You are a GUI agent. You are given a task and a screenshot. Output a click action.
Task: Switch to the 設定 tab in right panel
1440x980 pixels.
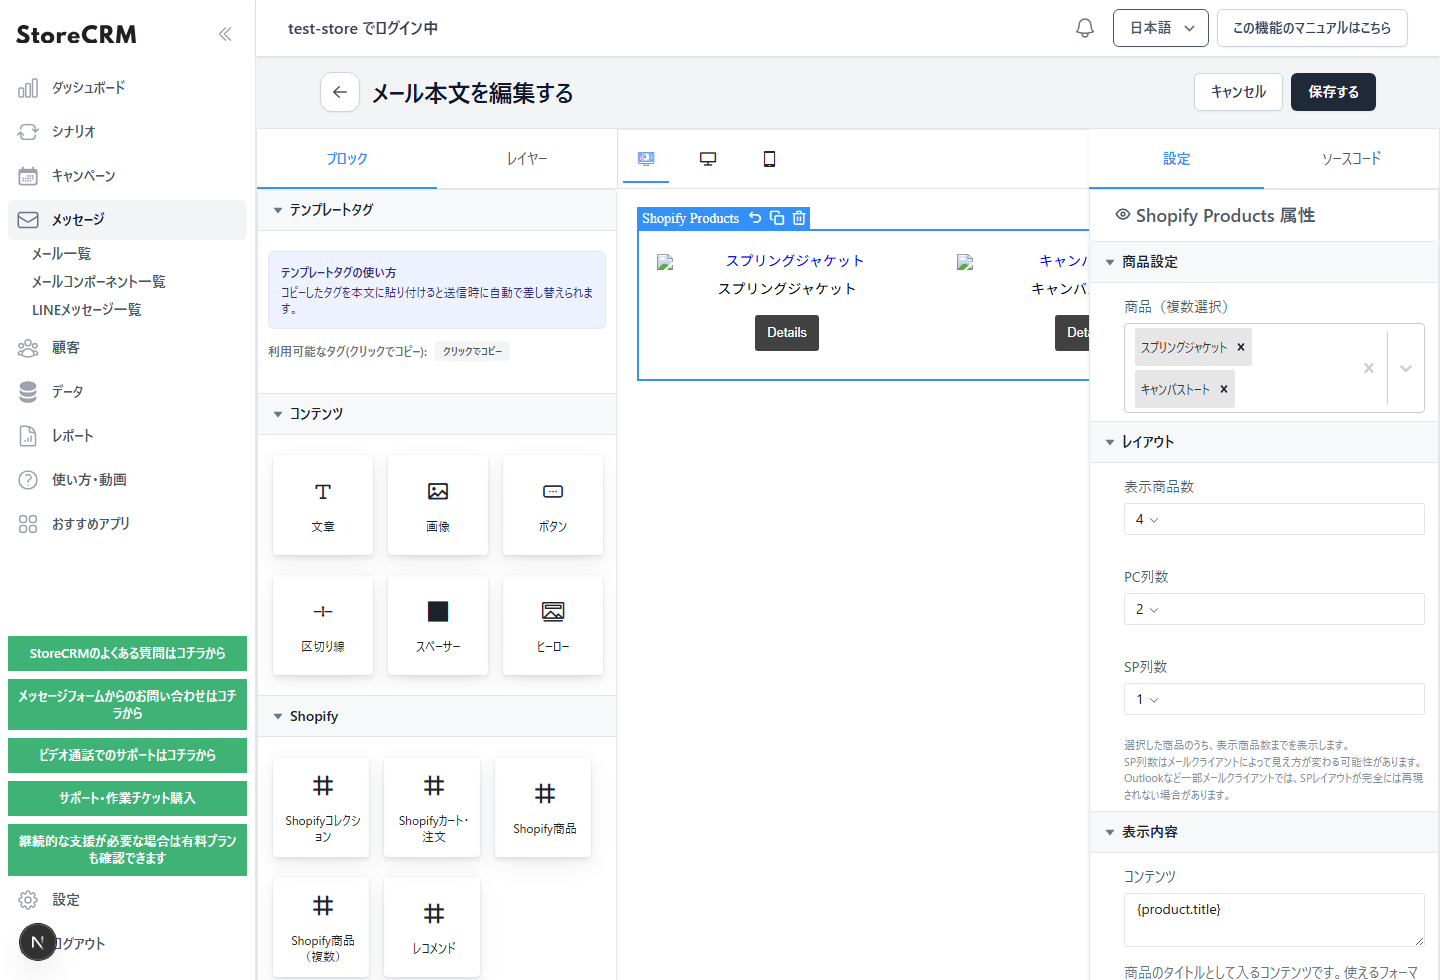tap(1176, 159)
